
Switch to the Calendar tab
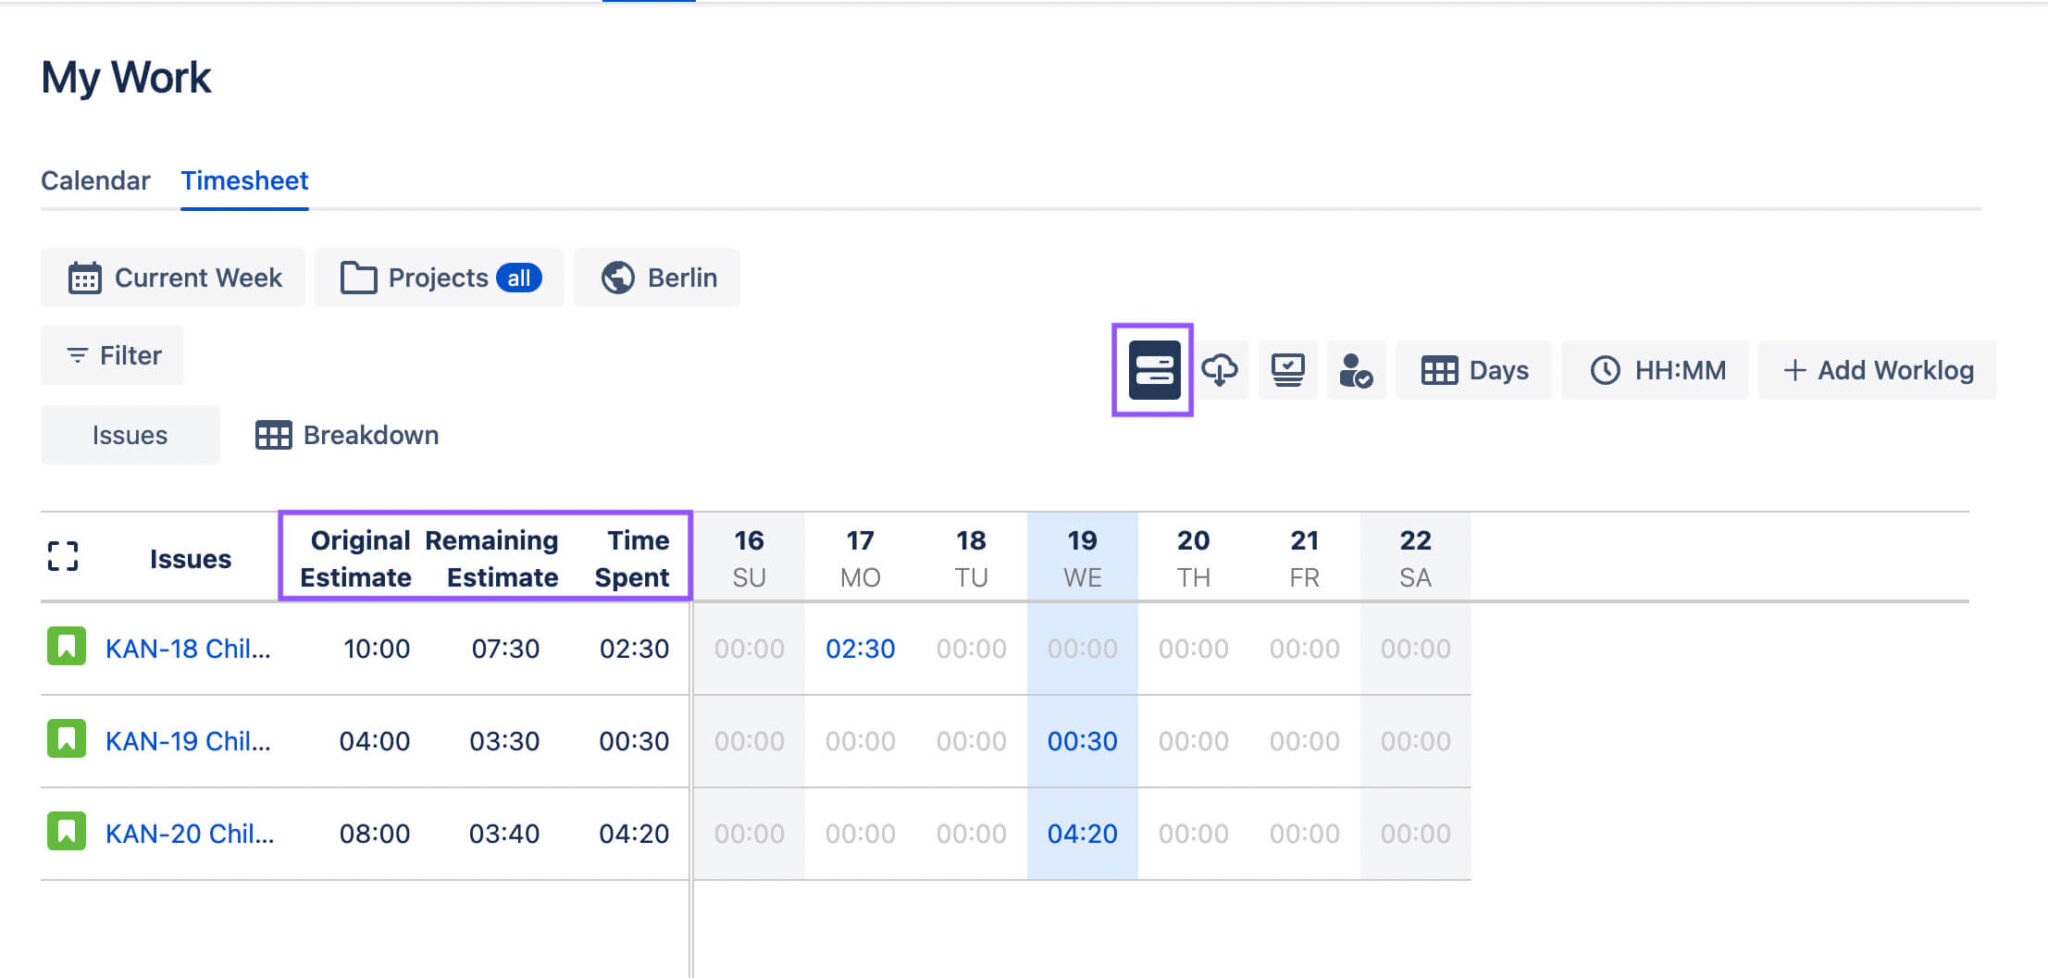[x=95, y=181]
